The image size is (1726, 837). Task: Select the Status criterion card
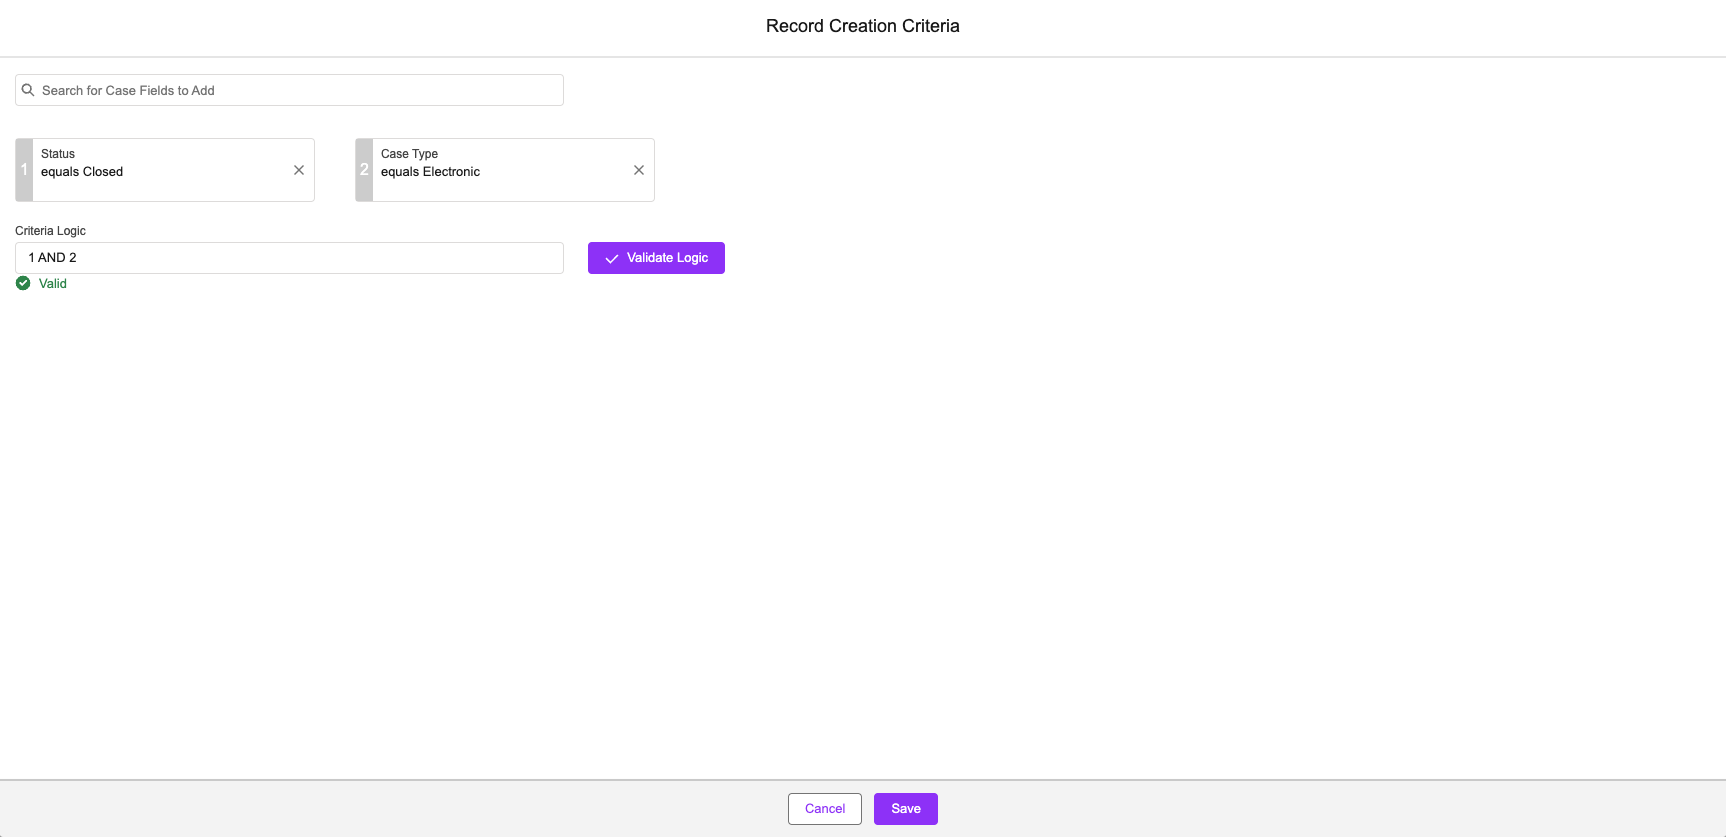(165, 170)
